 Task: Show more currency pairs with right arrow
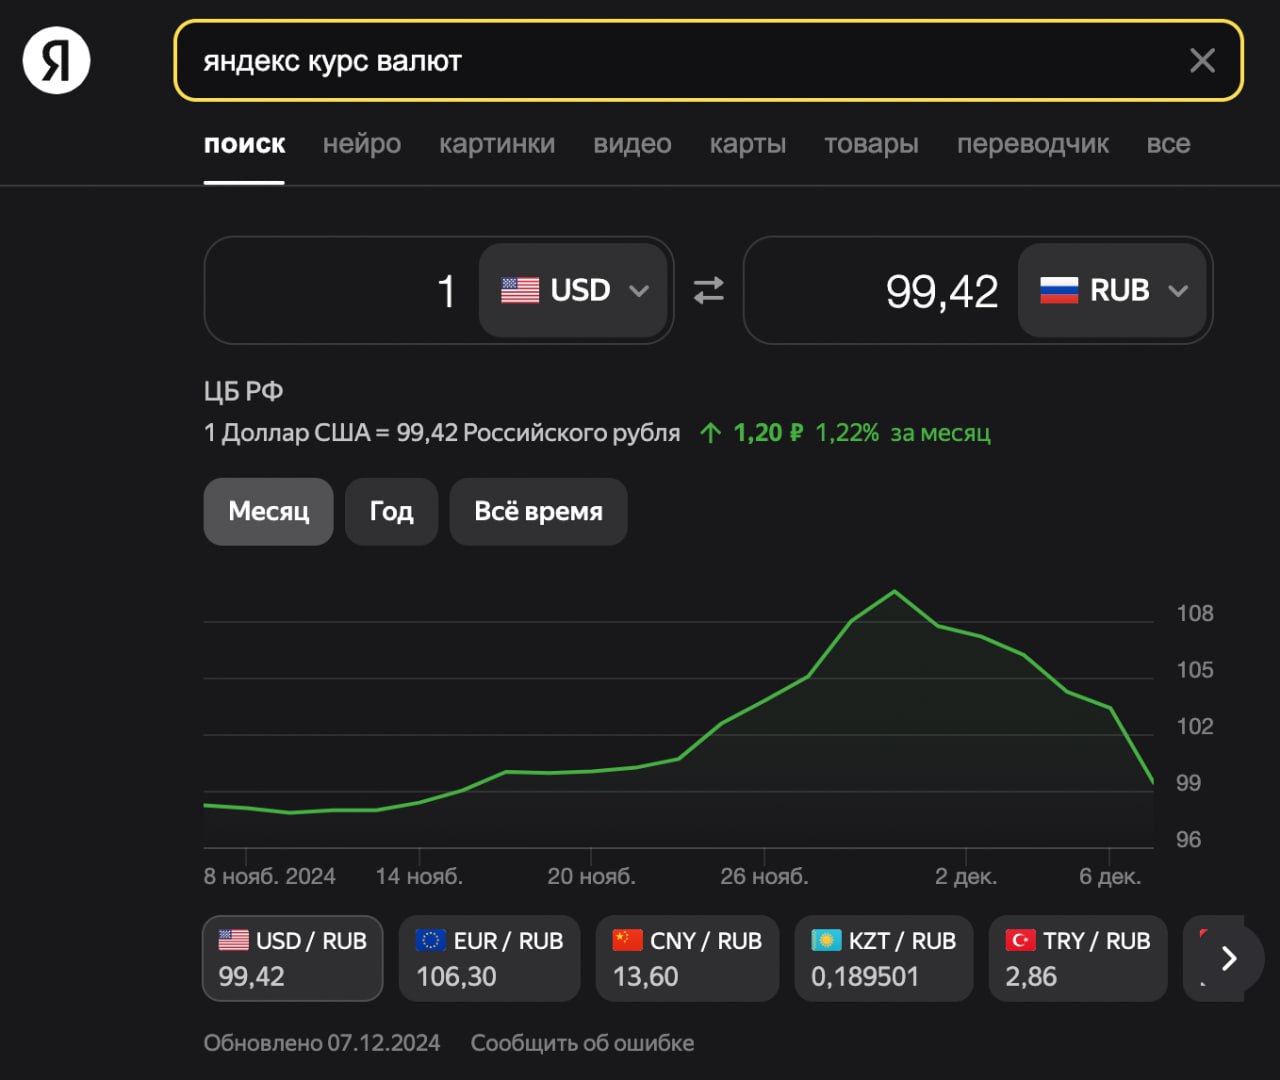coord(1229,959)
